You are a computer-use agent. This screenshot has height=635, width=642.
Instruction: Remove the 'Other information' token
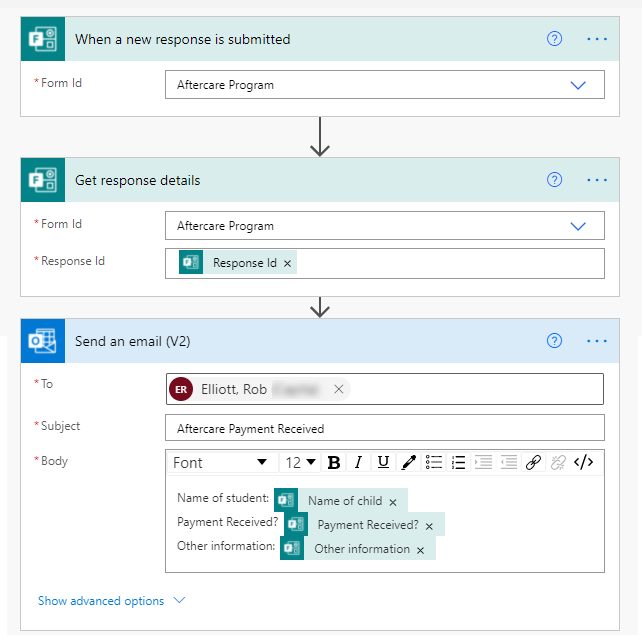coord(420,551)
